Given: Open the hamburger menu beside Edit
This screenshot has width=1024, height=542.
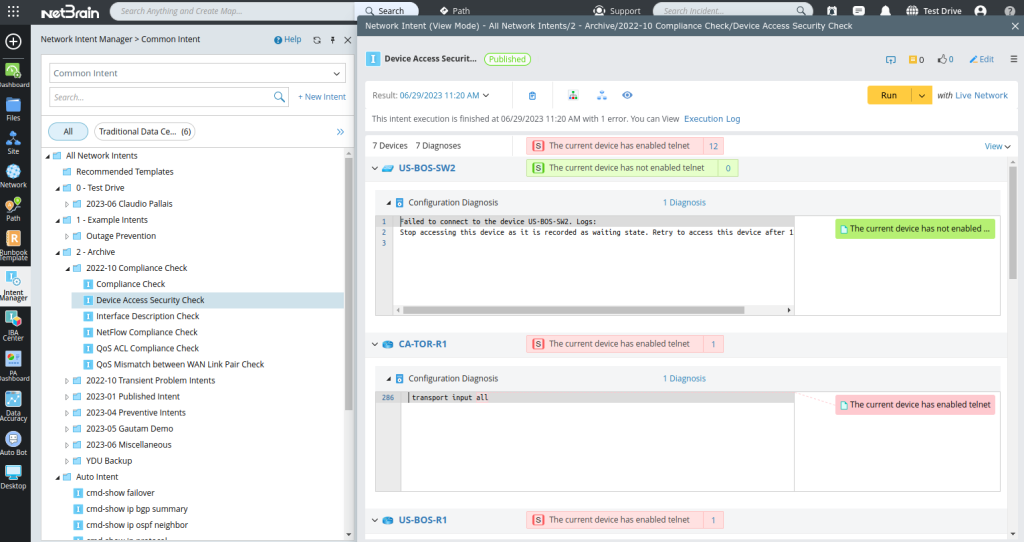Looking at the screenshot, I should 1014,59.
